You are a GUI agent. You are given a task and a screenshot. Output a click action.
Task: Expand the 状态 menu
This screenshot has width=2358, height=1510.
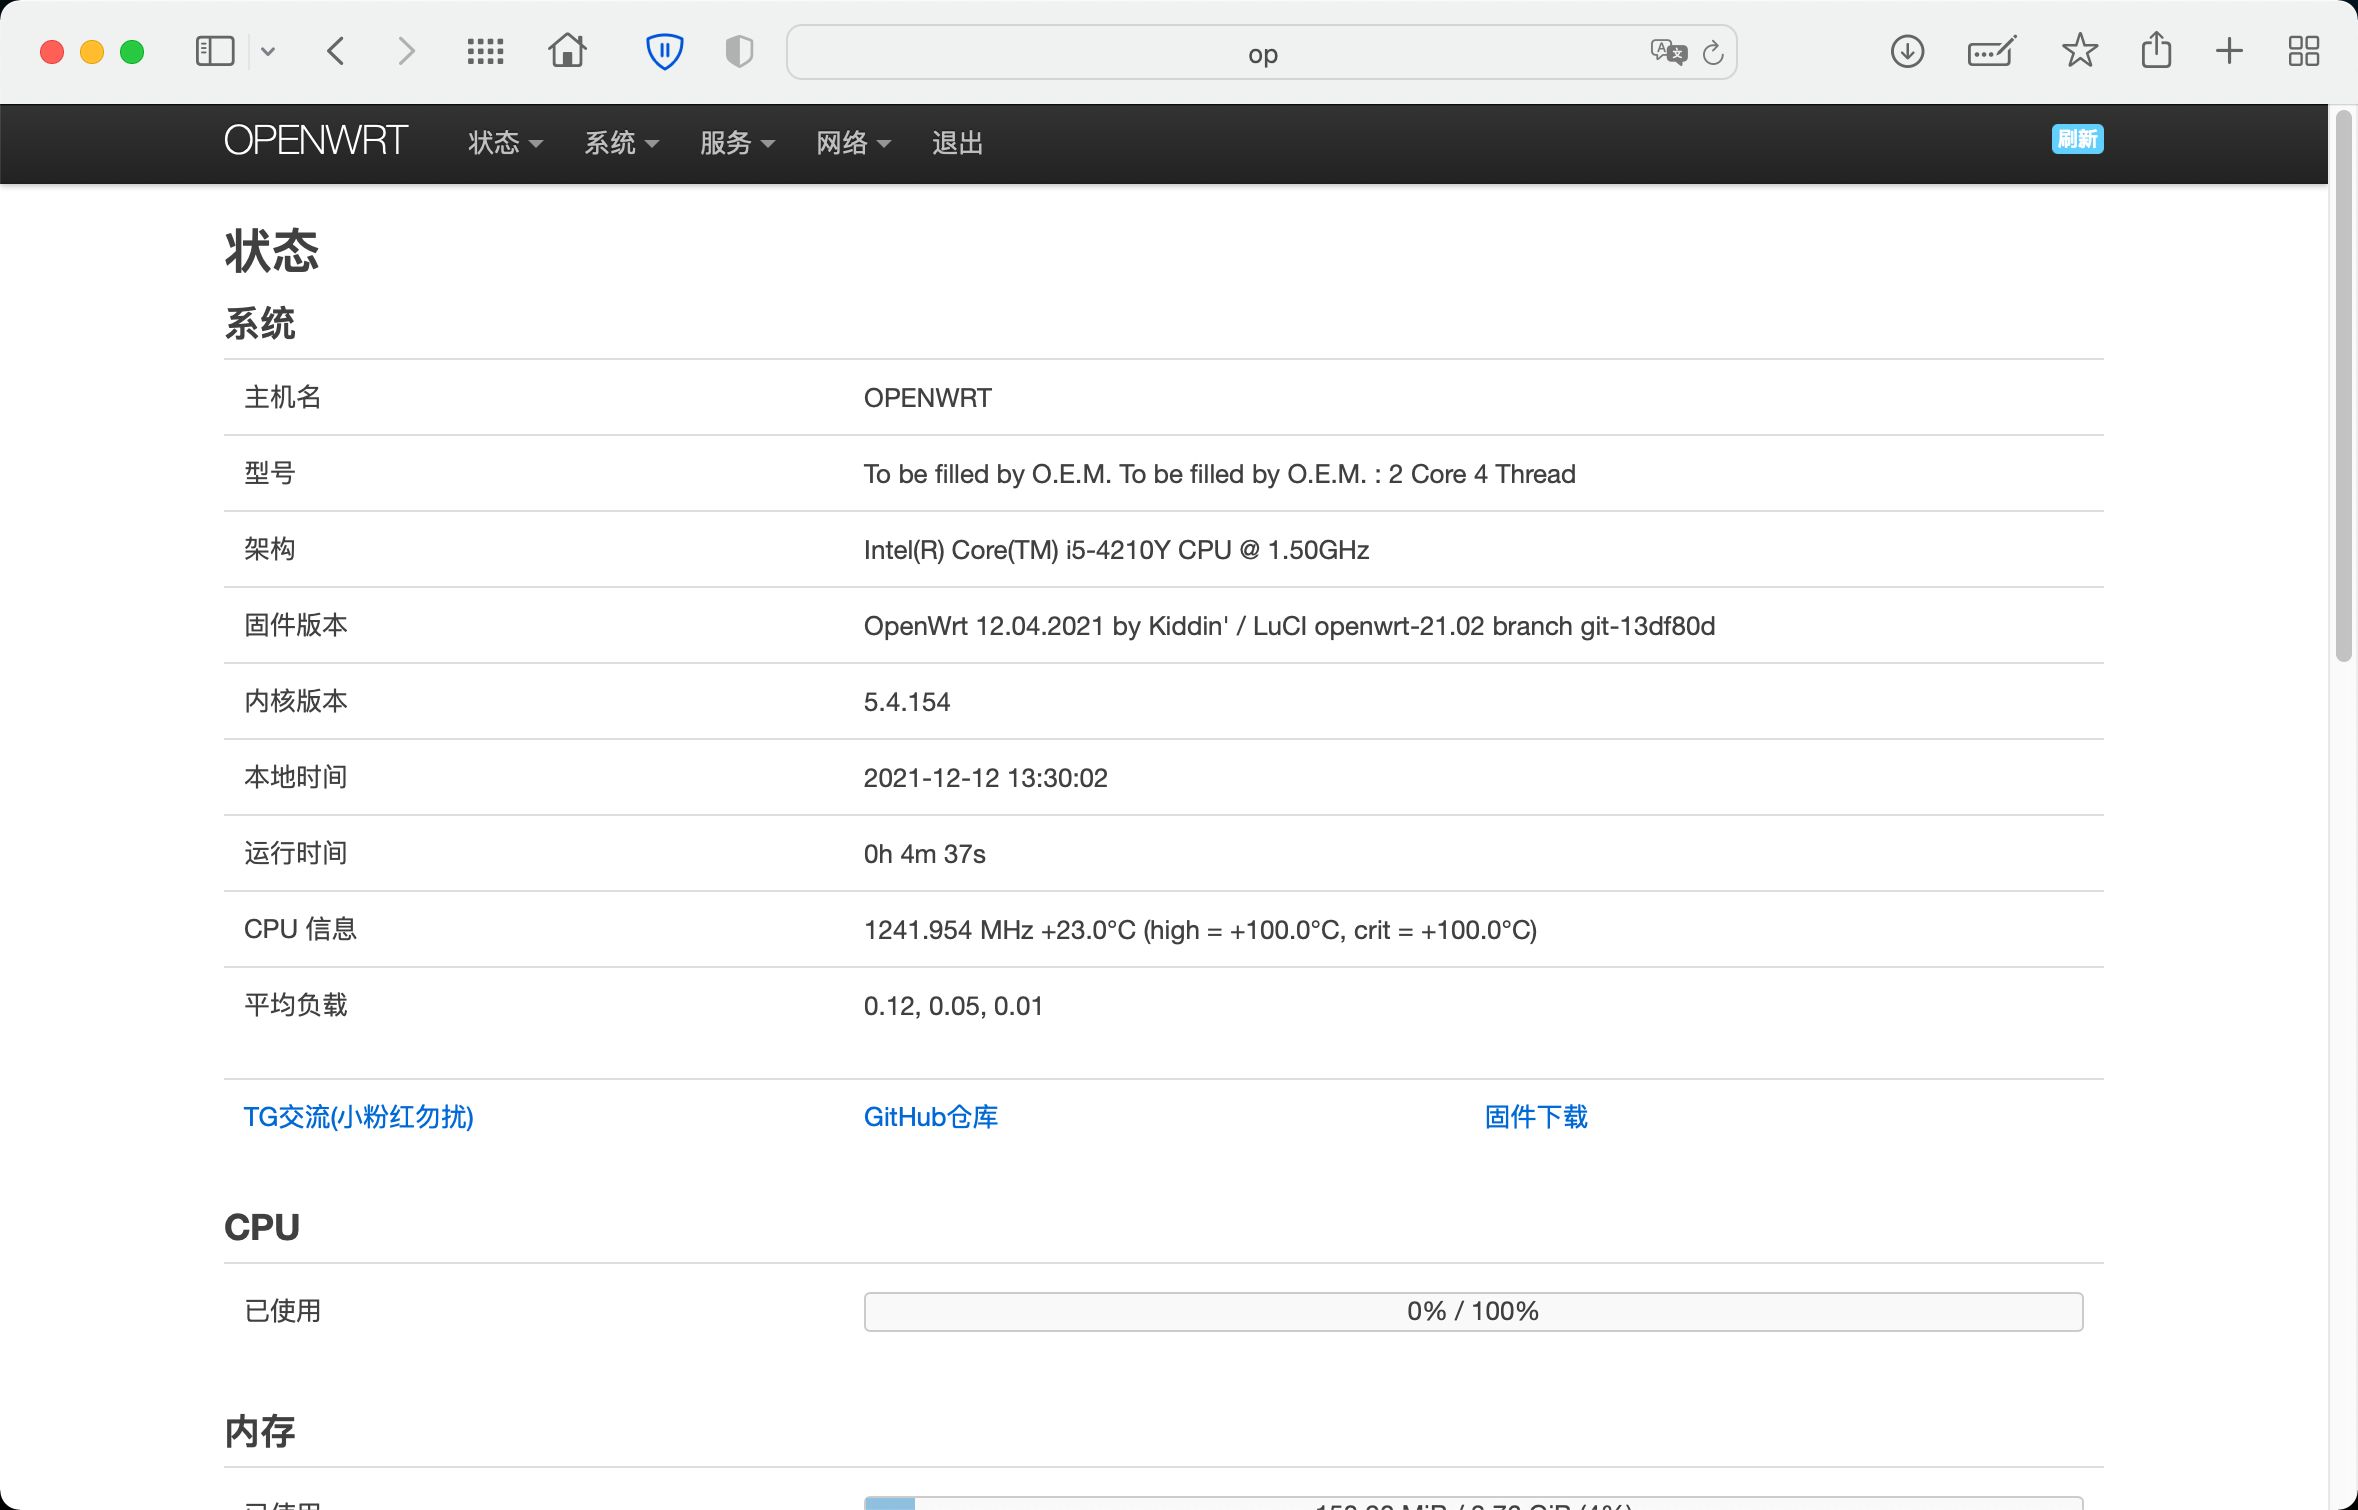point(505,143)
